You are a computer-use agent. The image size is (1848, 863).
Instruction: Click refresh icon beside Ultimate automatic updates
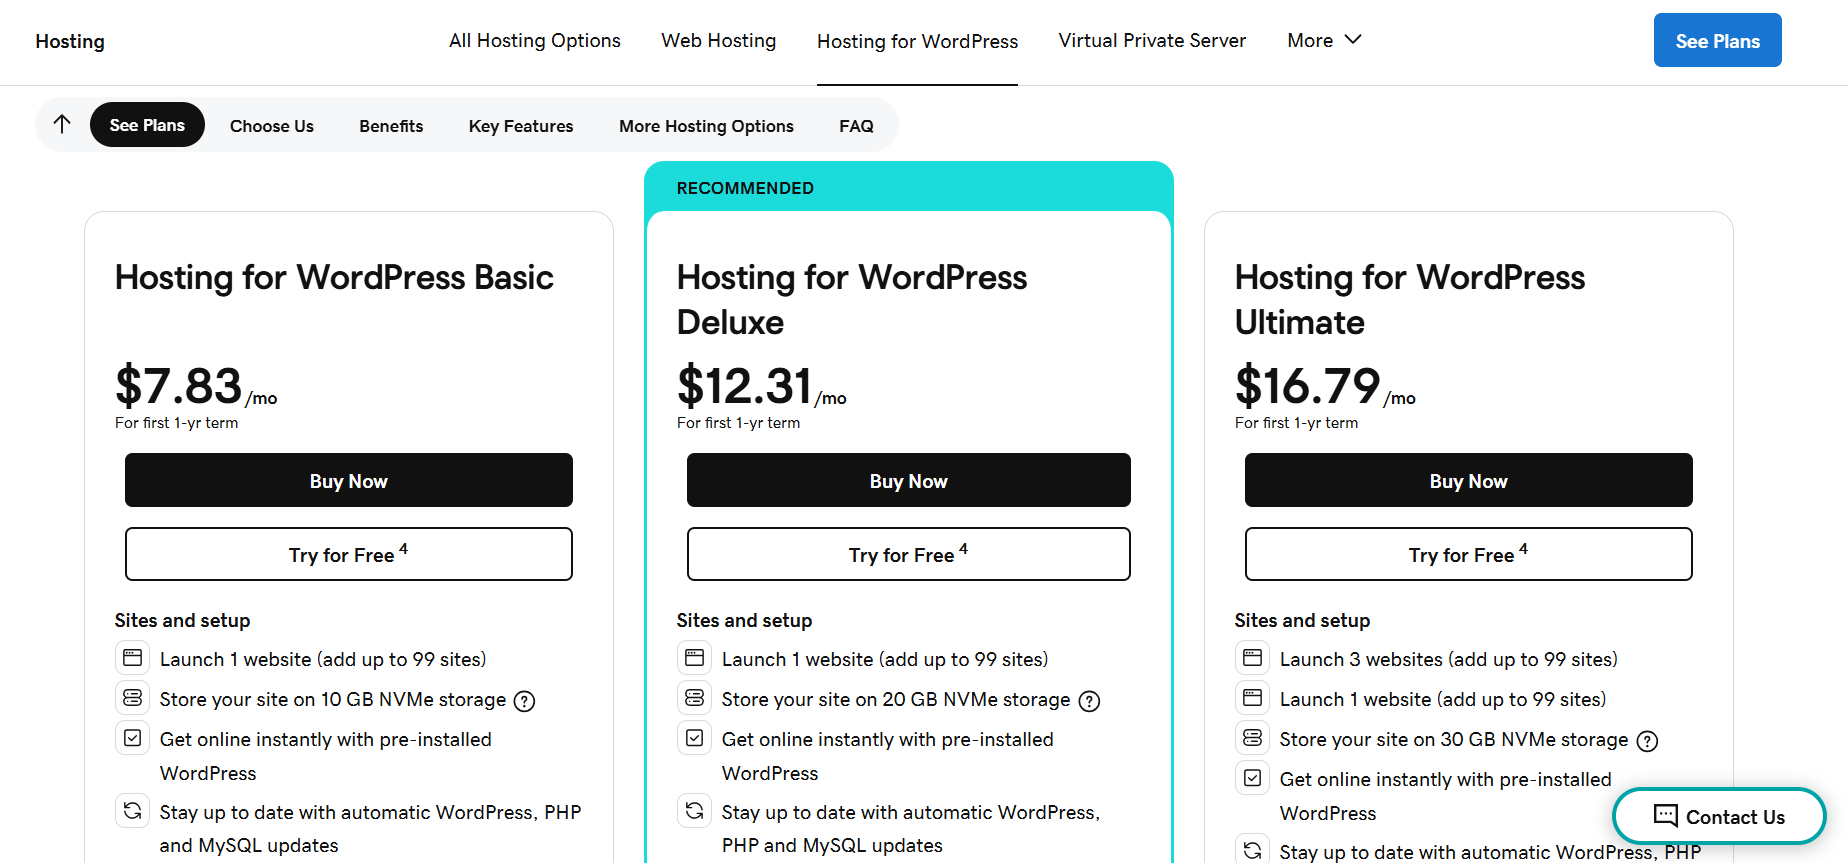[1253, 851]
